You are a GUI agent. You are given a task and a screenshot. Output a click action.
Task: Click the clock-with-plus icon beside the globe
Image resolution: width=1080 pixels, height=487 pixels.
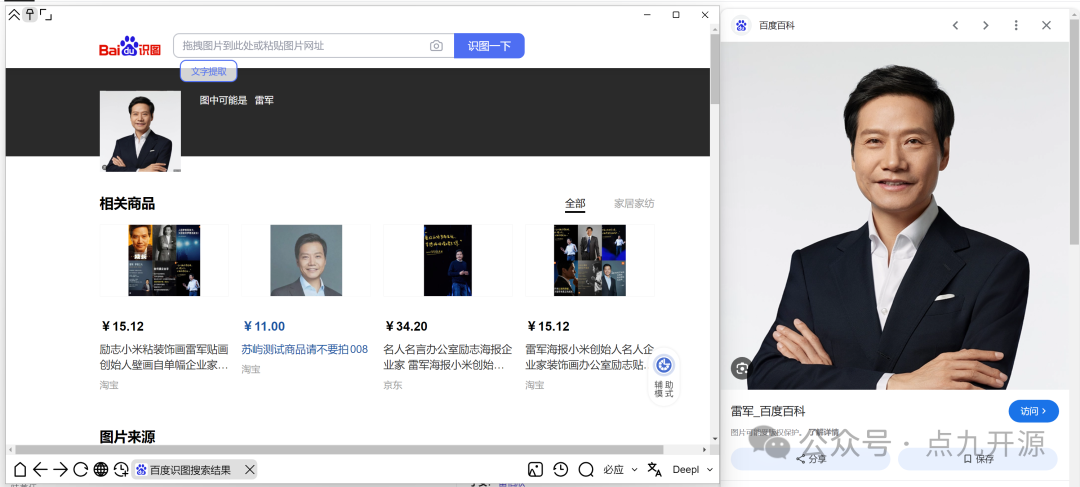pos(121,470)
